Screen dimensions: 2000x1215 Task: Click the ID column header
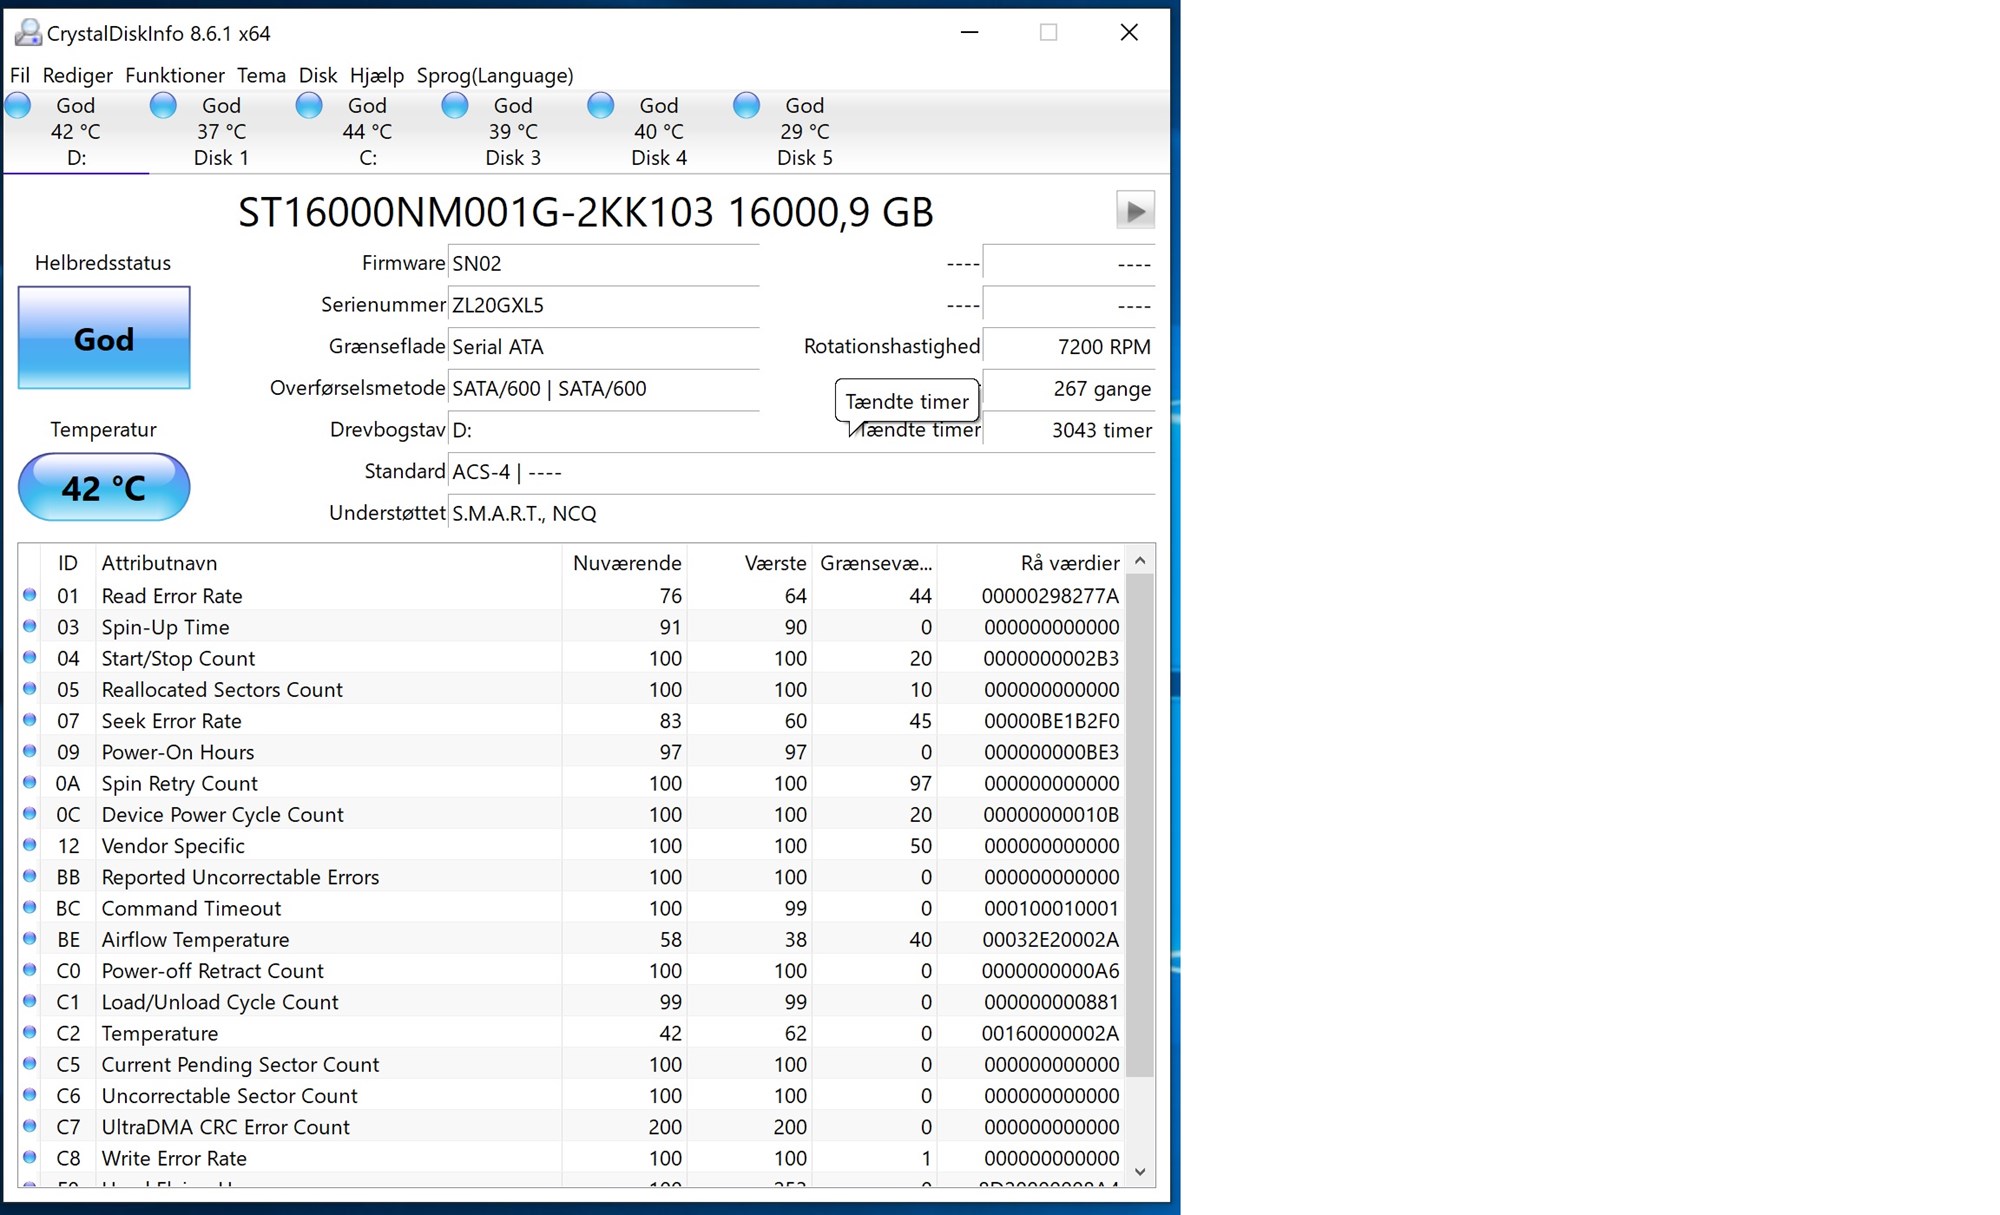point(67,563)
